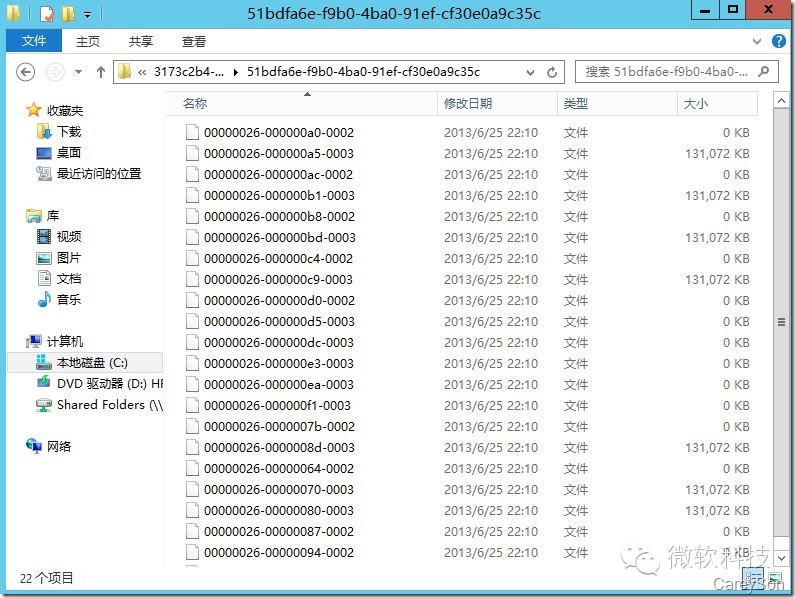Refresh the current folder view
Image resolution: width=795 pixels, height=598 pixels.
click(x=552, y=73)
